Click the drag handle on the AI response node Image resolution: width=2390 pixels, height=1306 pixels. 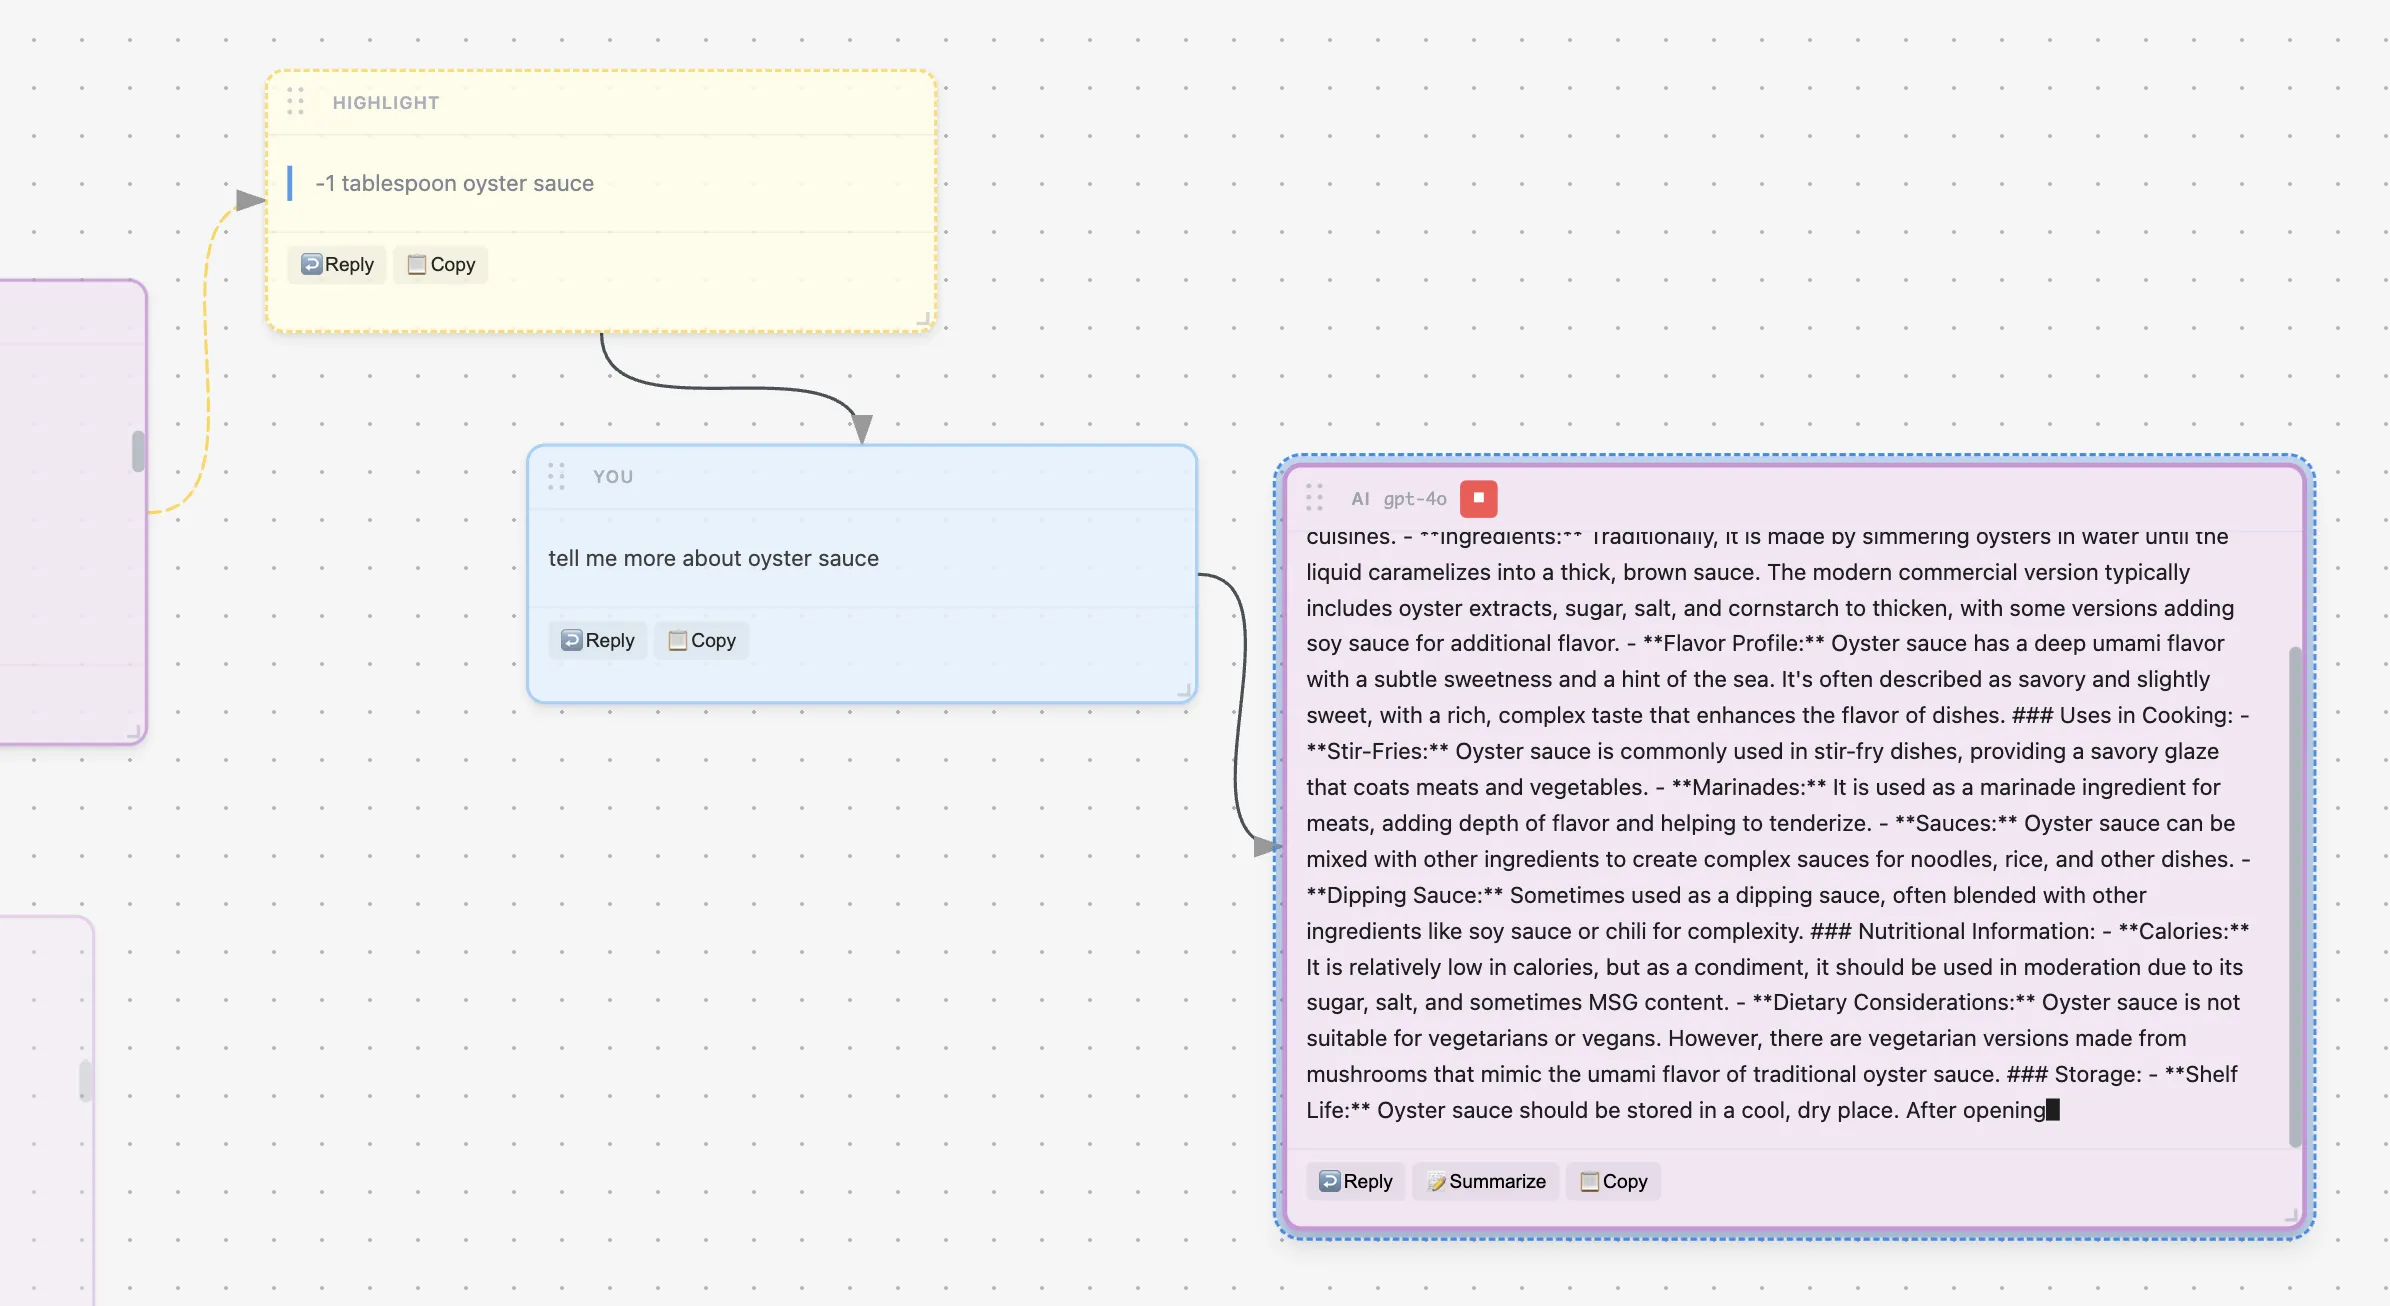pos(1315,498)
